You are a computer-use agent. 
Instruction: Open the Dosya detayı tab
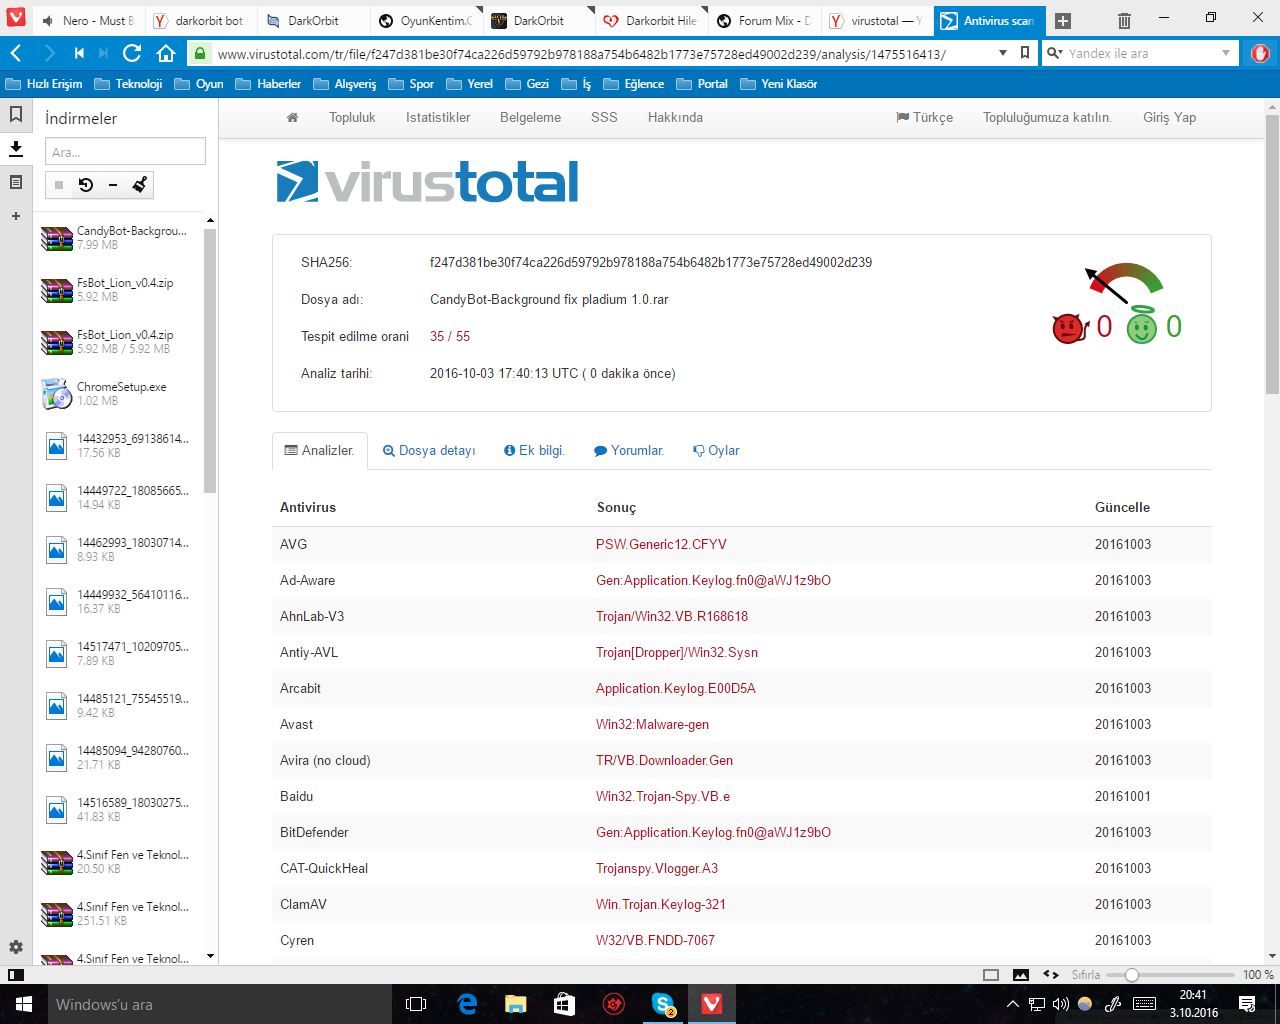429,451
